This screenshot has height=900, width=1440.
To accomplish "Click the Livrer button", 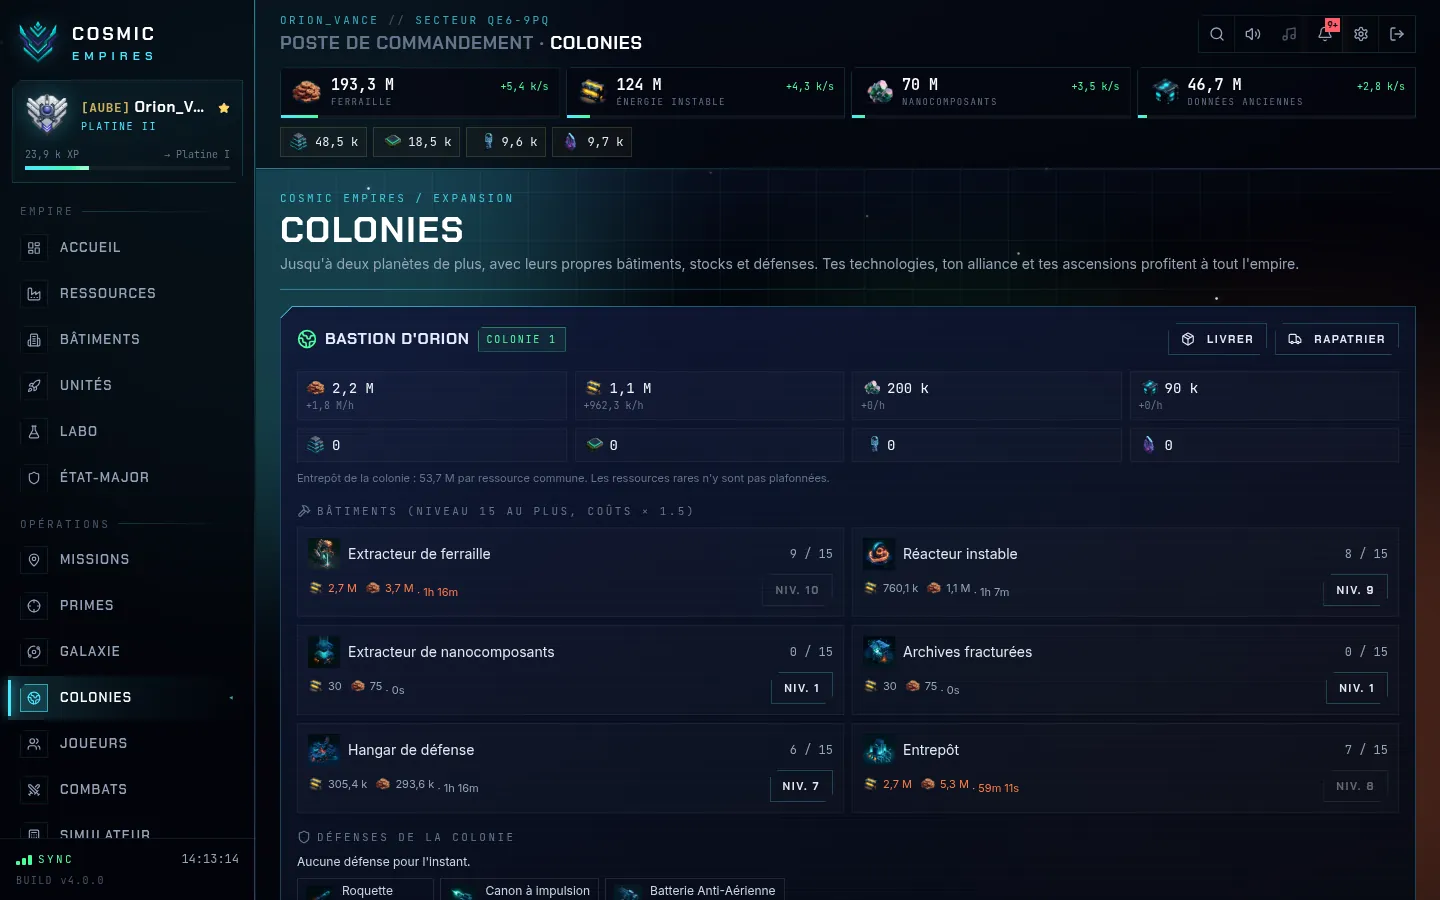I will (1217, 339).
